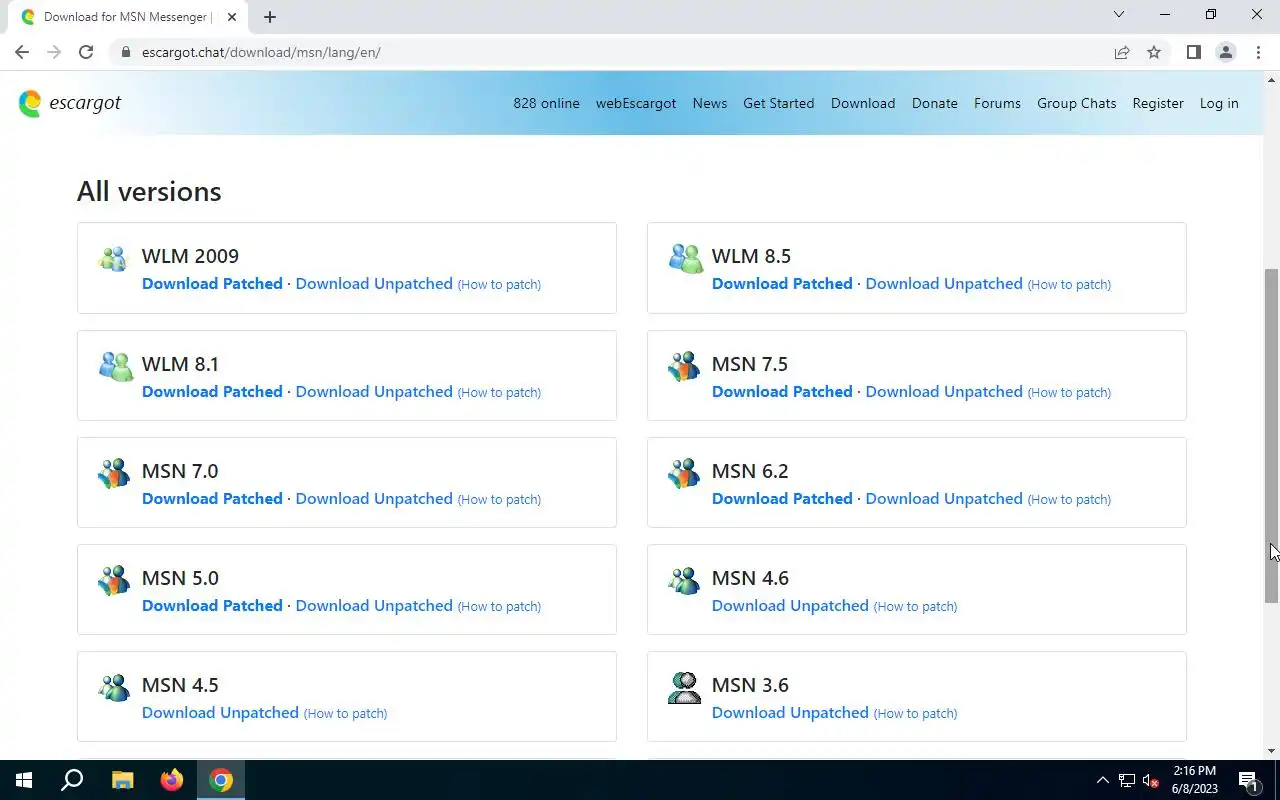Viewport: 1280px width, 800px height.
Task: Open the tab search dropdown chevron
Action: [1119, 15]
